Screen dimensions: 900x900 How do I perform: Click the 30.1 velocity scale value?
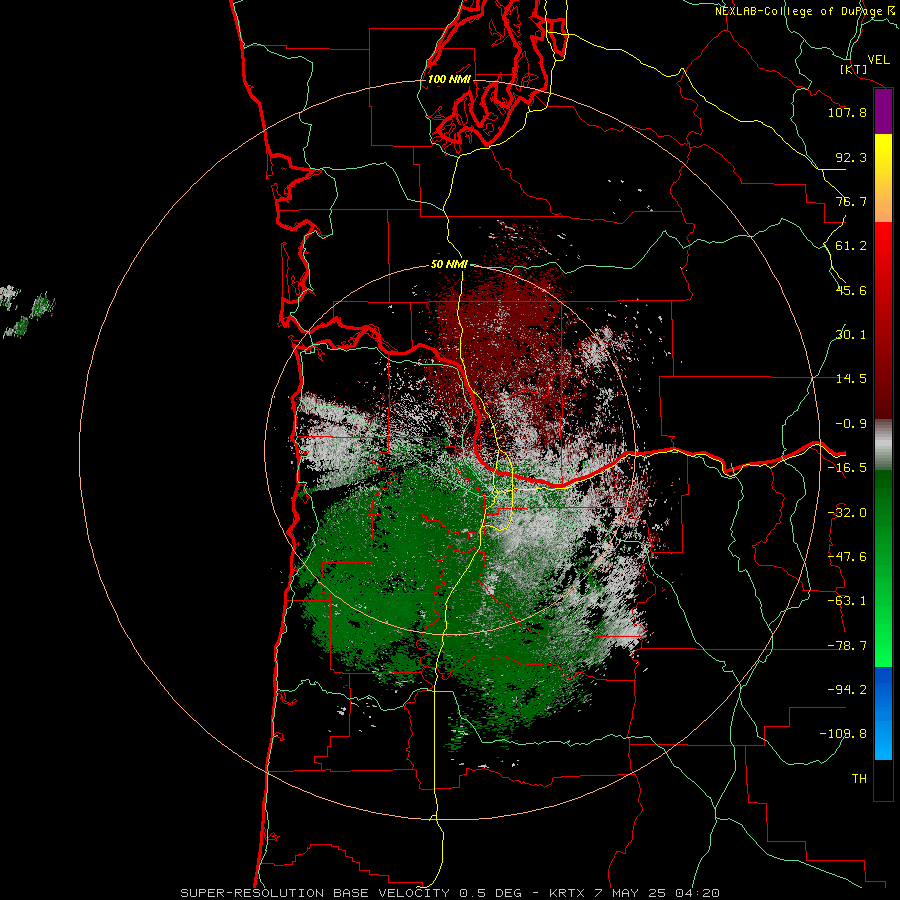click(x=851, y=335)
